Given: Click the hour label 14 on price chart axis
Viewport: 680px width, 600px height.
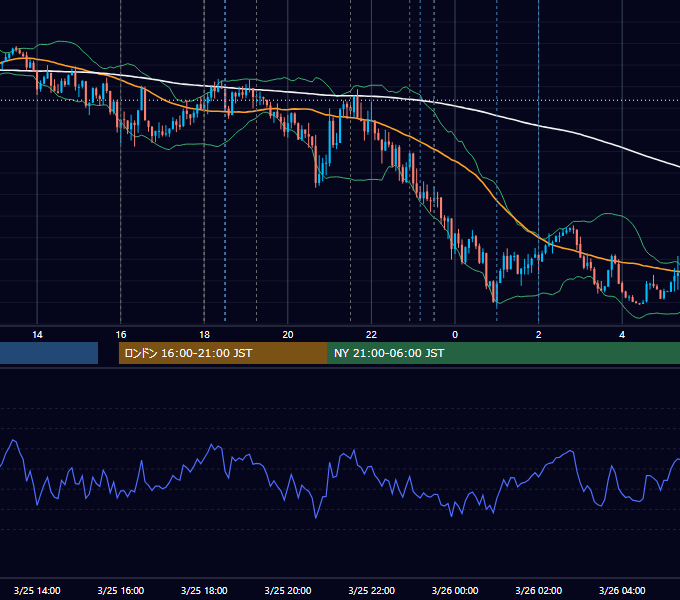Looking at the screenshot, I should (37, 334).
